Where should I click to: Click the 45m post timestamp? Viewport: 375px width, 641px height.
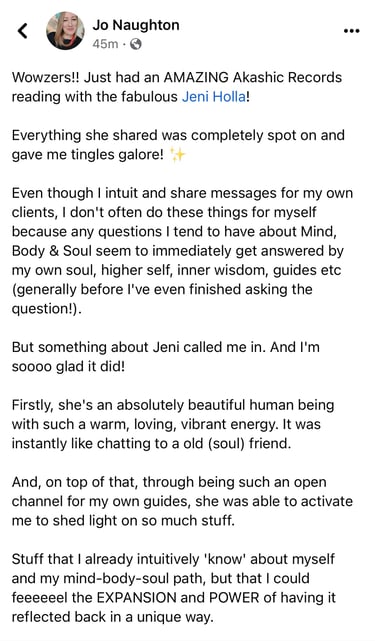[x=105, y=44]
